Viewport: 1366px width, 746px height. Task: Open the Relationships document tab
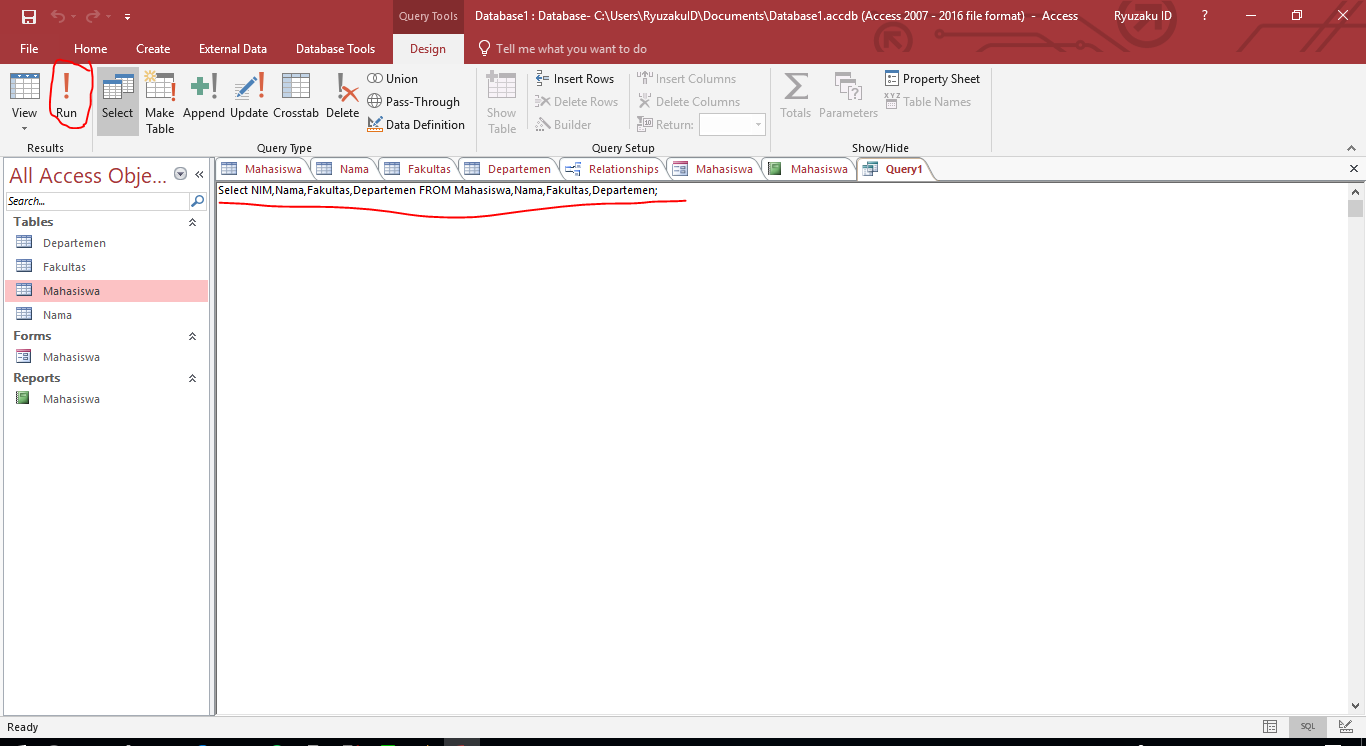(612, 169)
